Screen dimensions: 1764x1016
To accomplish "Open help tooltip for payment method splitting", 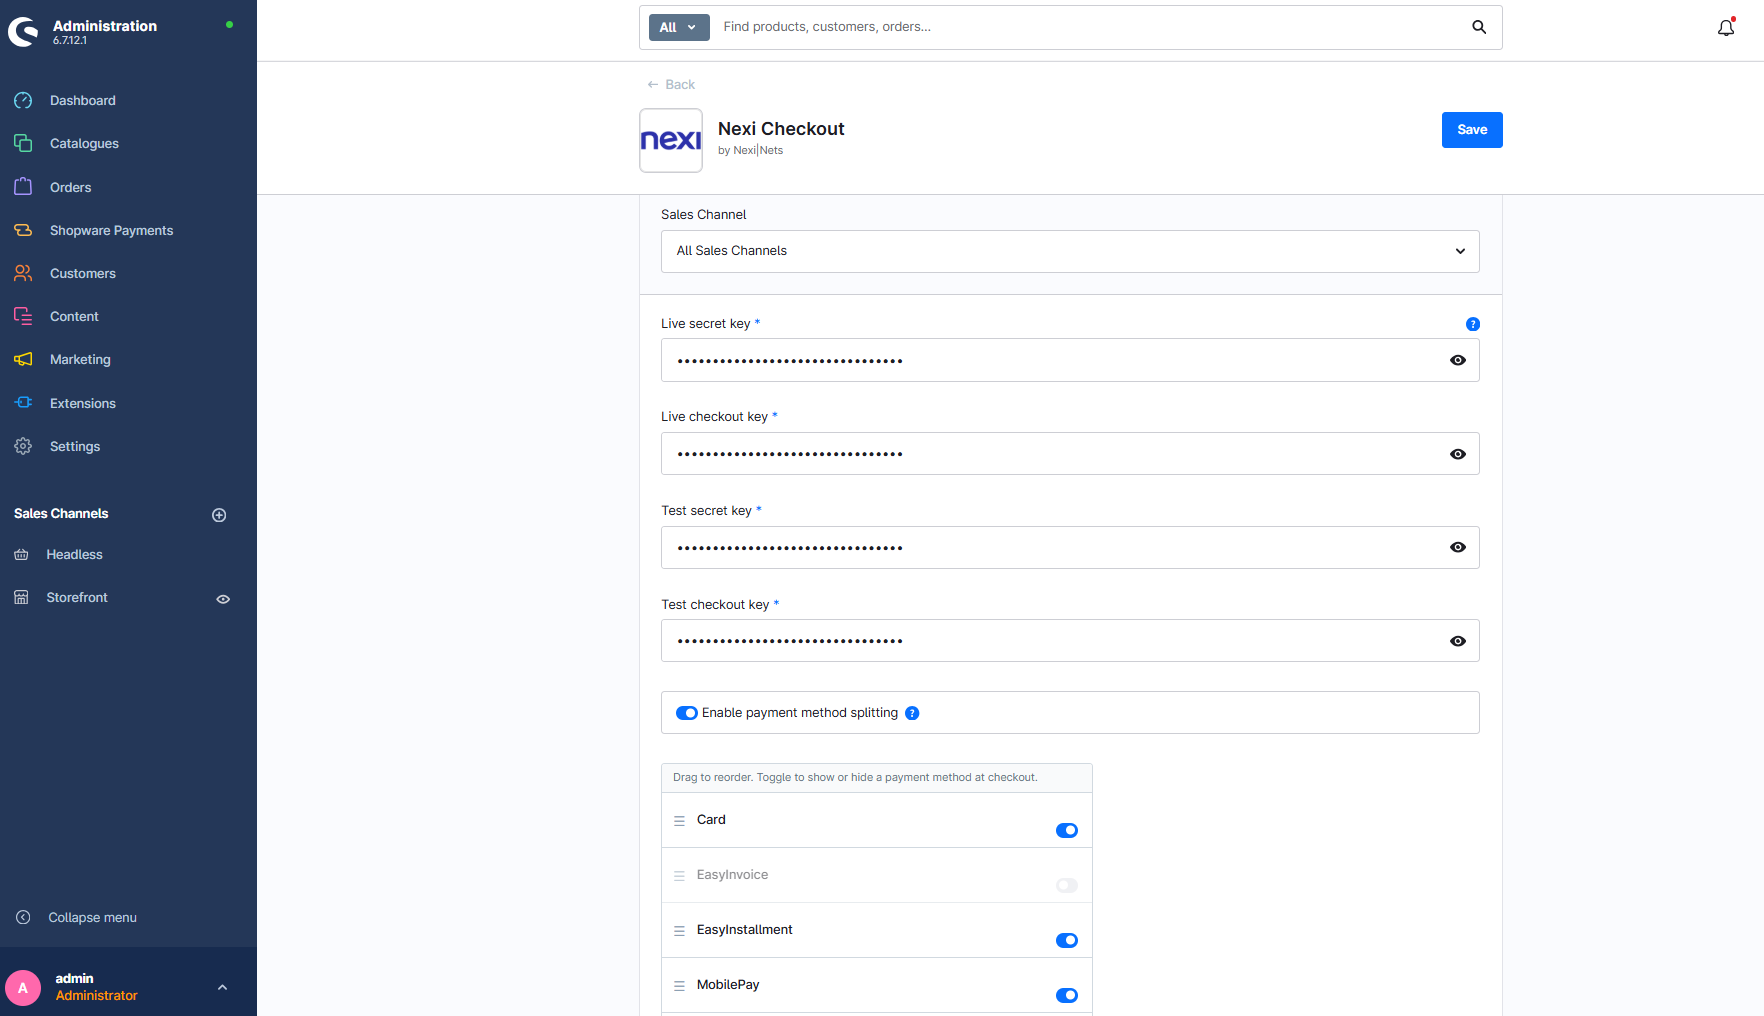I will pos(912,713).
